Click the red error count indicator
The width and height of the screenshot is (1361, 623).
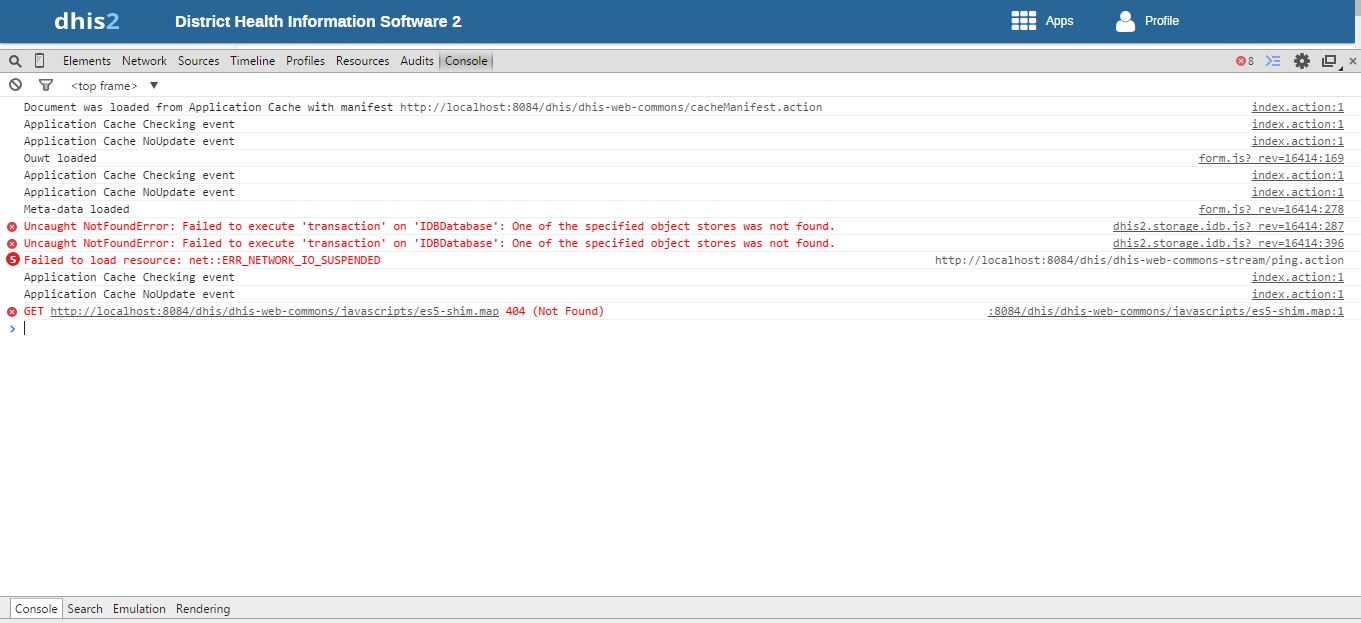click(1244, 61)
